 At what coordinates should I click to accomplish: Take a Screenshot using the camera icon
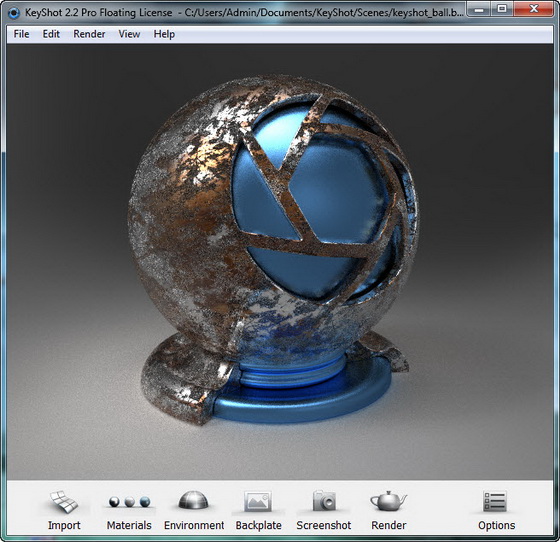click(324, 501)
